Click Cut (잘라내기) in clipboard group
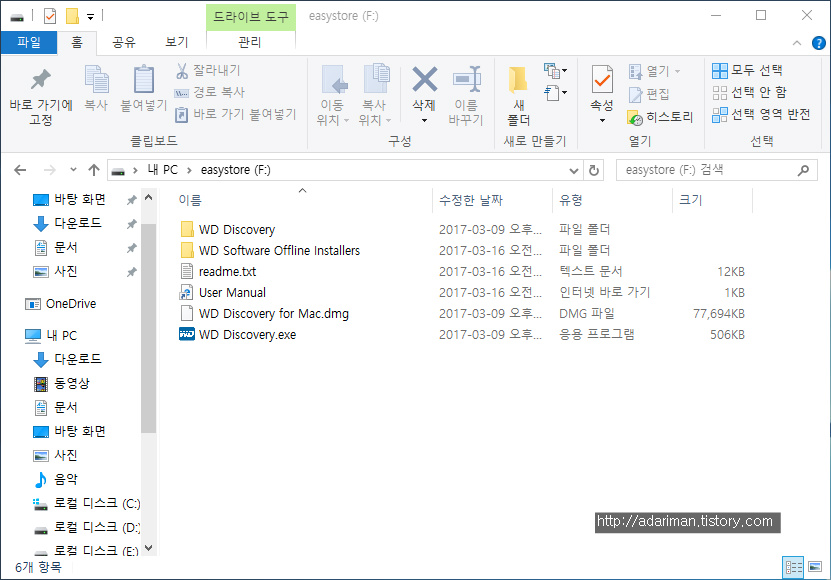831x580 pixels. (x=208, y=70)
